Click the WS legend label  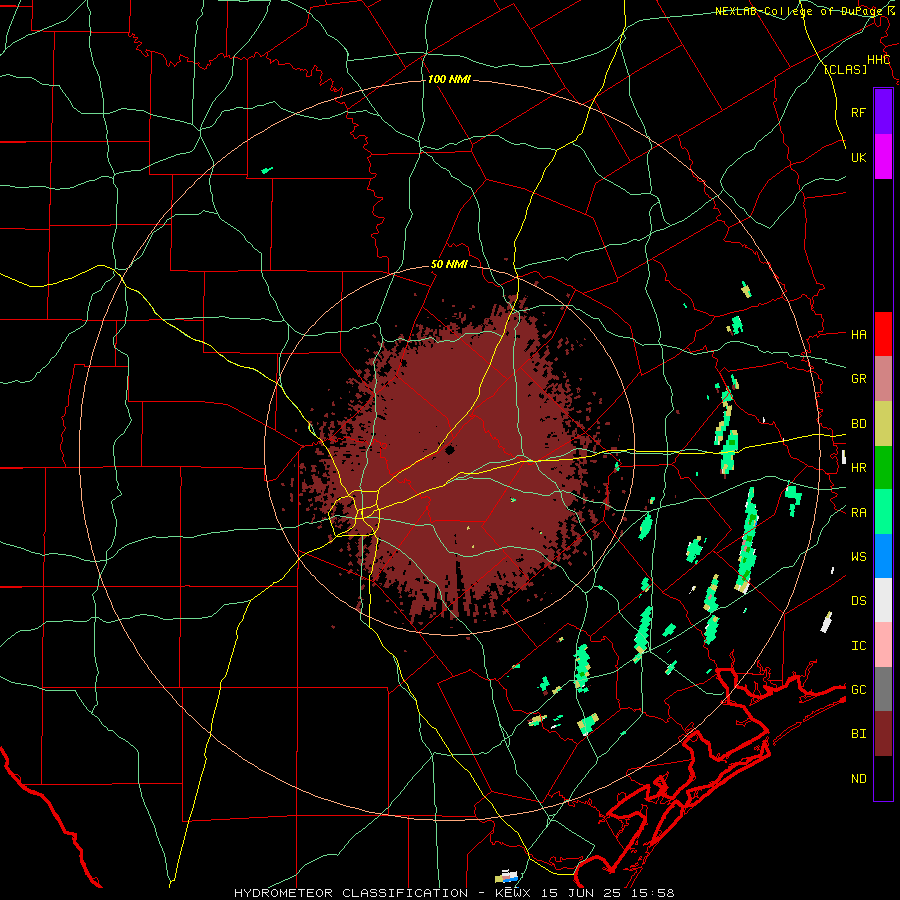pos(858,556)
